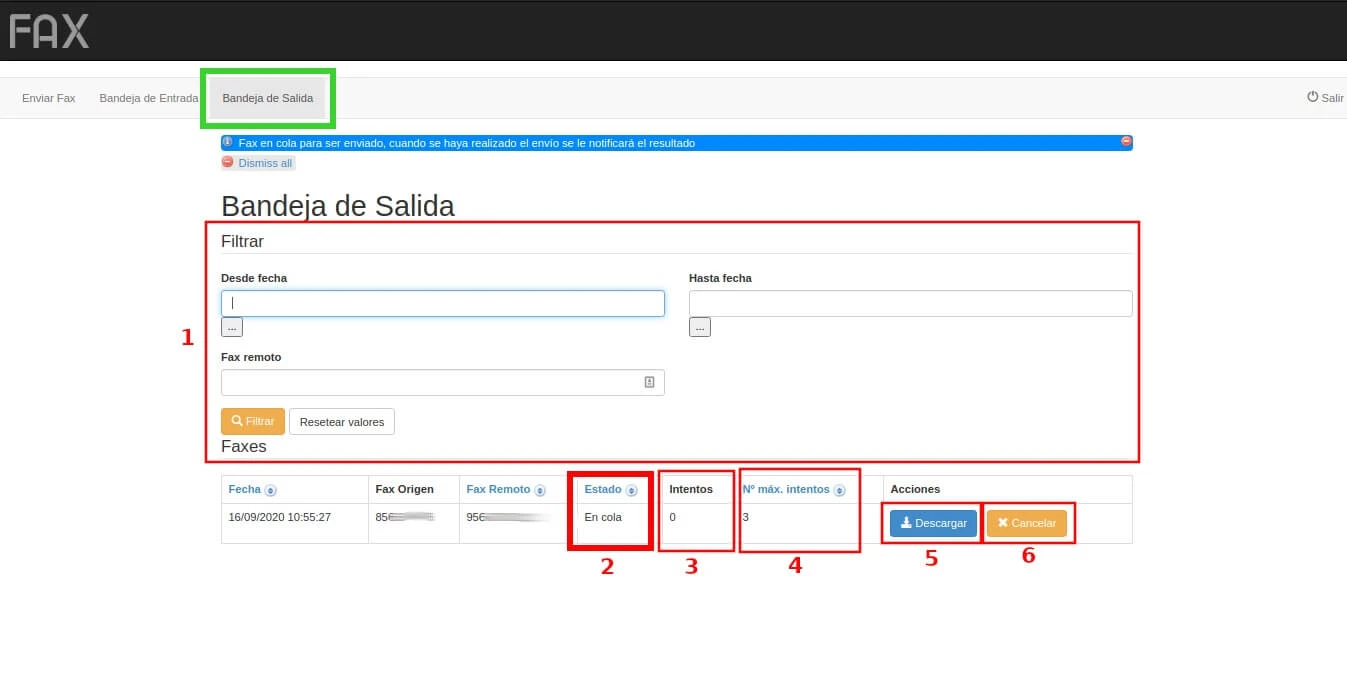Click the sort icon next to Fecha
The width and height of the screenshot is (1347, 689).
coord(271,490)
